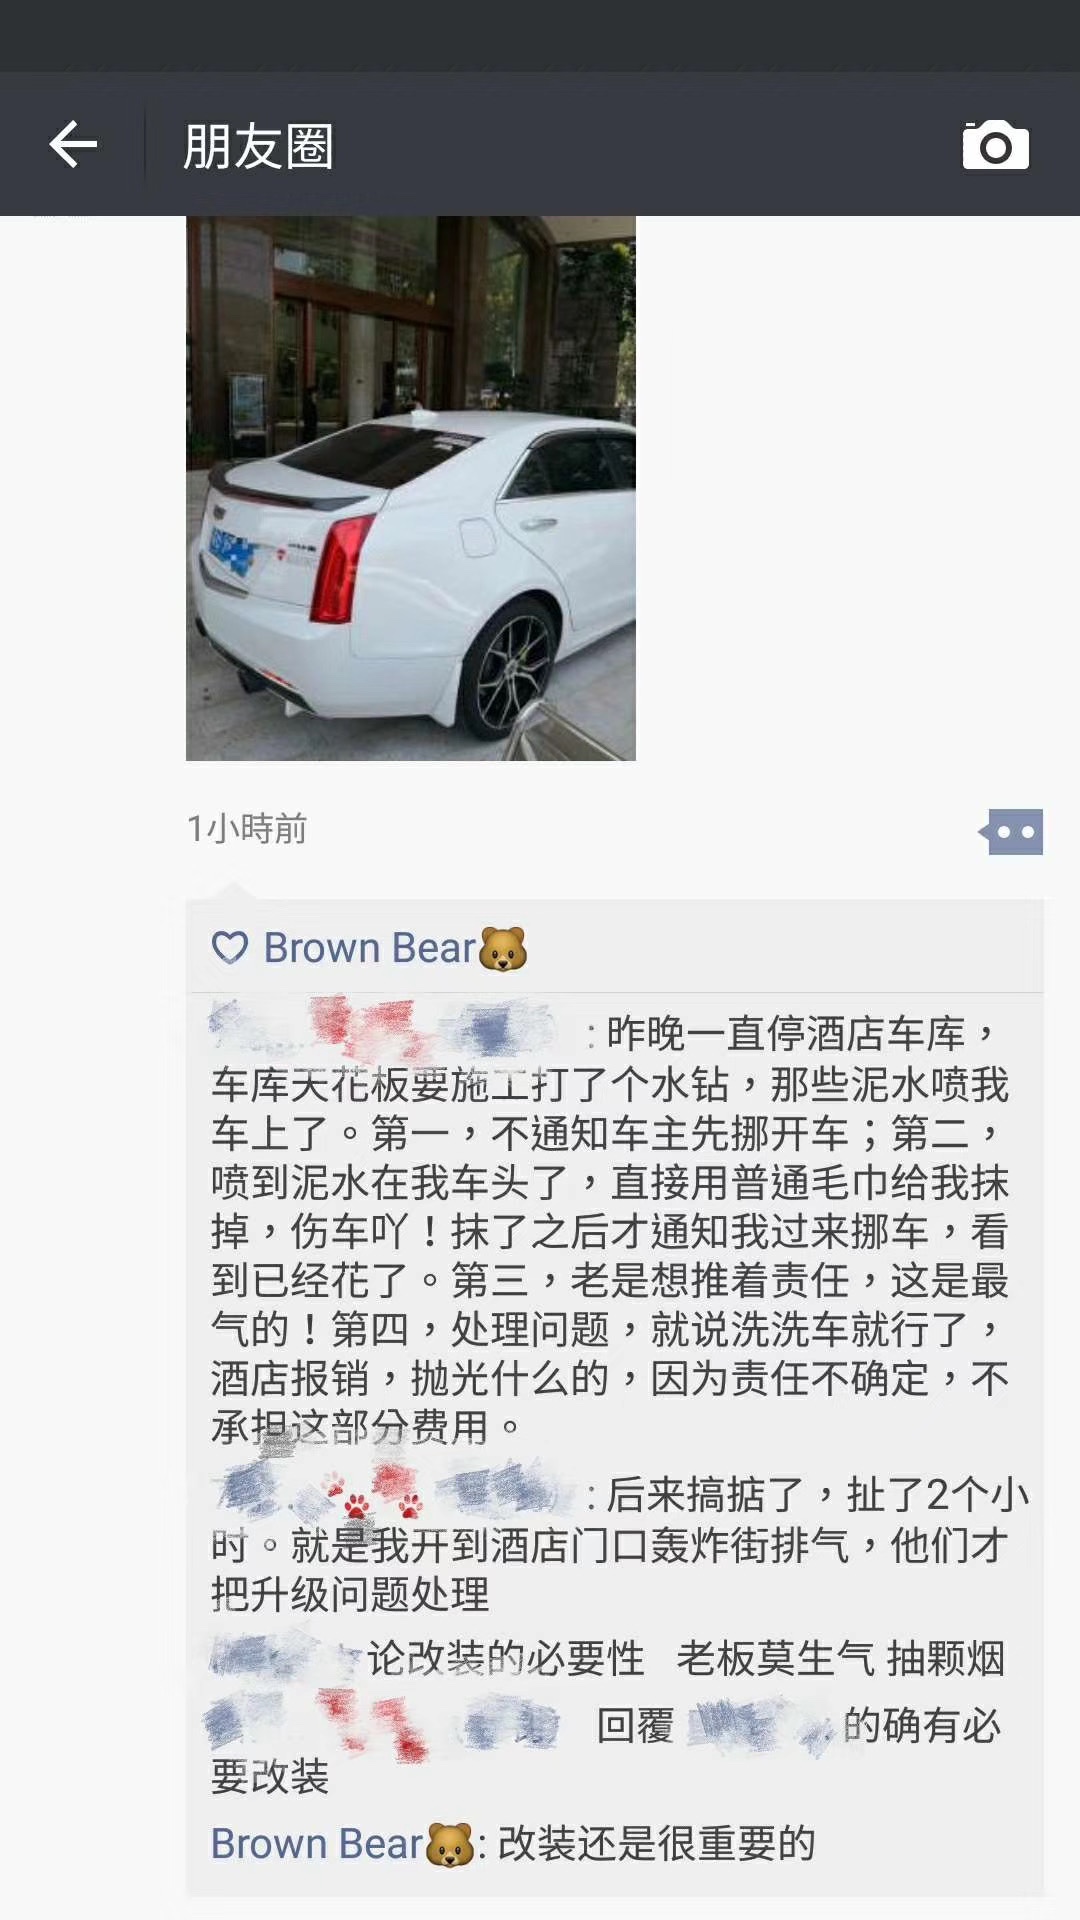Tap the comment 论改装的必要性 老板莫生气 抽颗烟

tap(608, 1658)
